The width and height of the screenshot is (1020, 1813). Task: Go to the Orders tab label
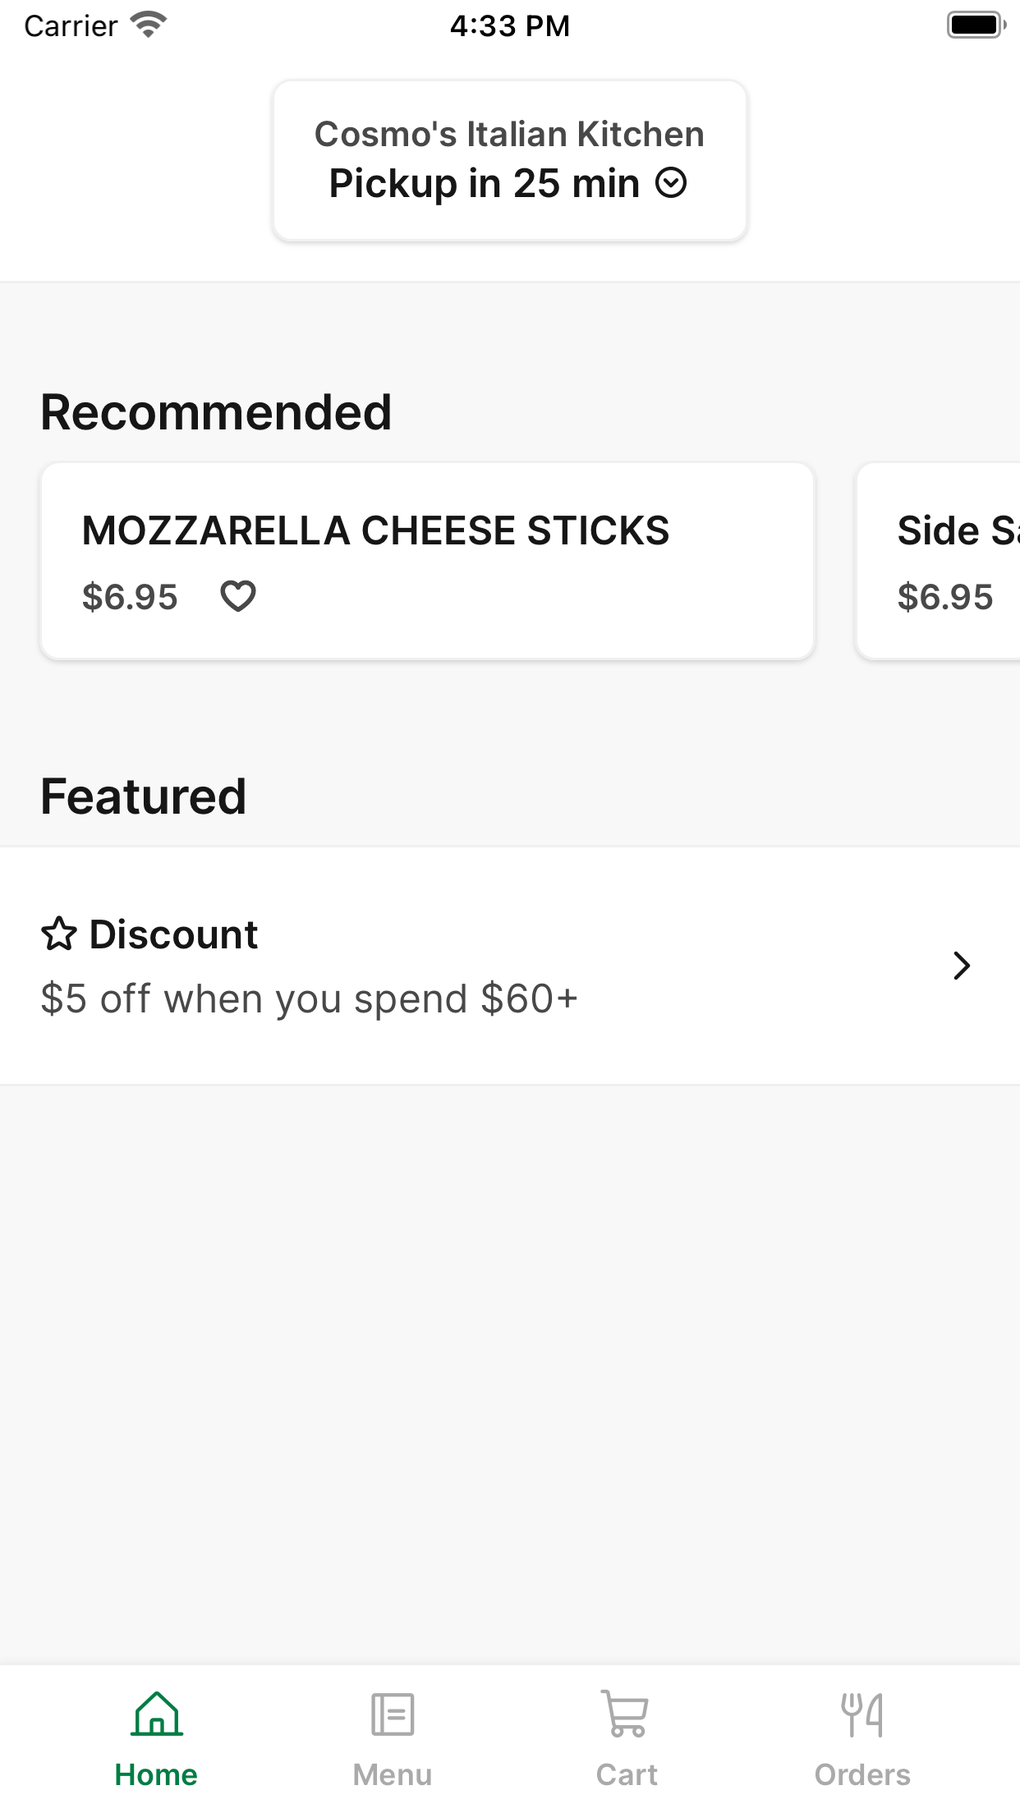click(862, 1775)
